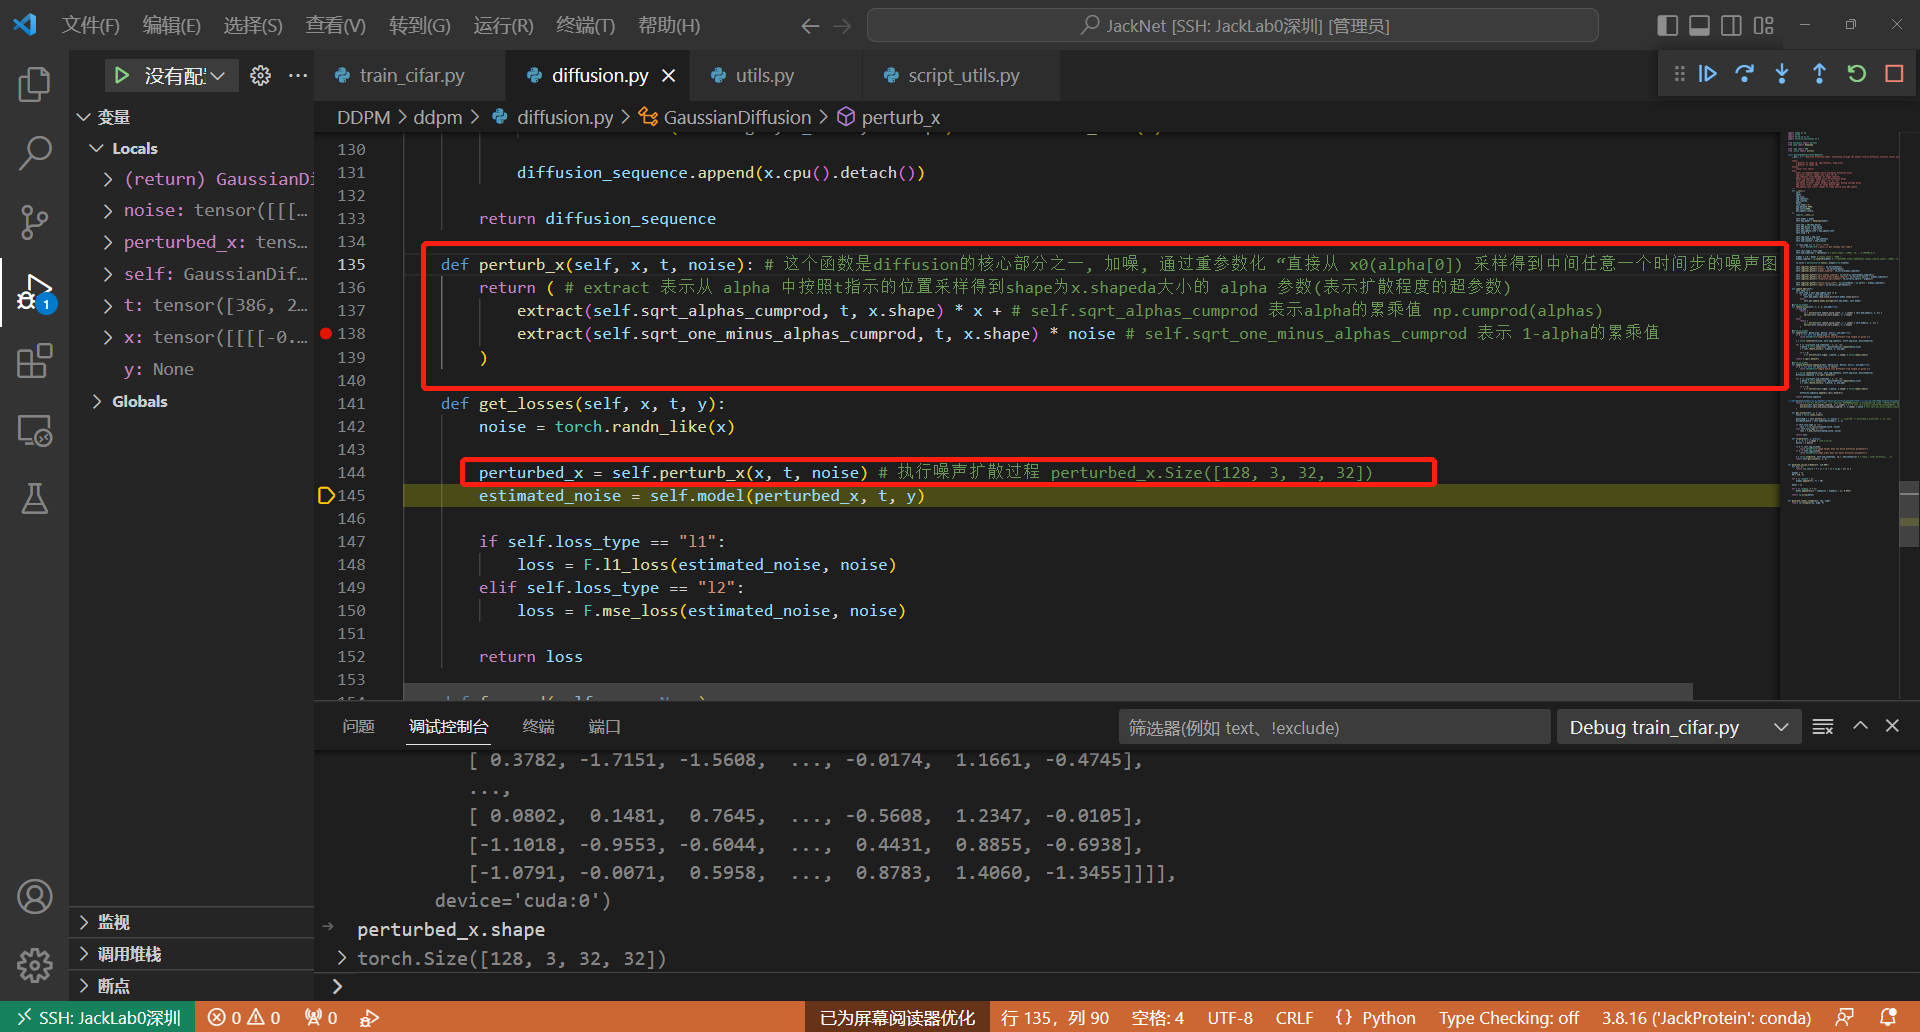Toggle the secondary side bar layout
Screen dimensions: 1920x1032
coord(1731,26)
